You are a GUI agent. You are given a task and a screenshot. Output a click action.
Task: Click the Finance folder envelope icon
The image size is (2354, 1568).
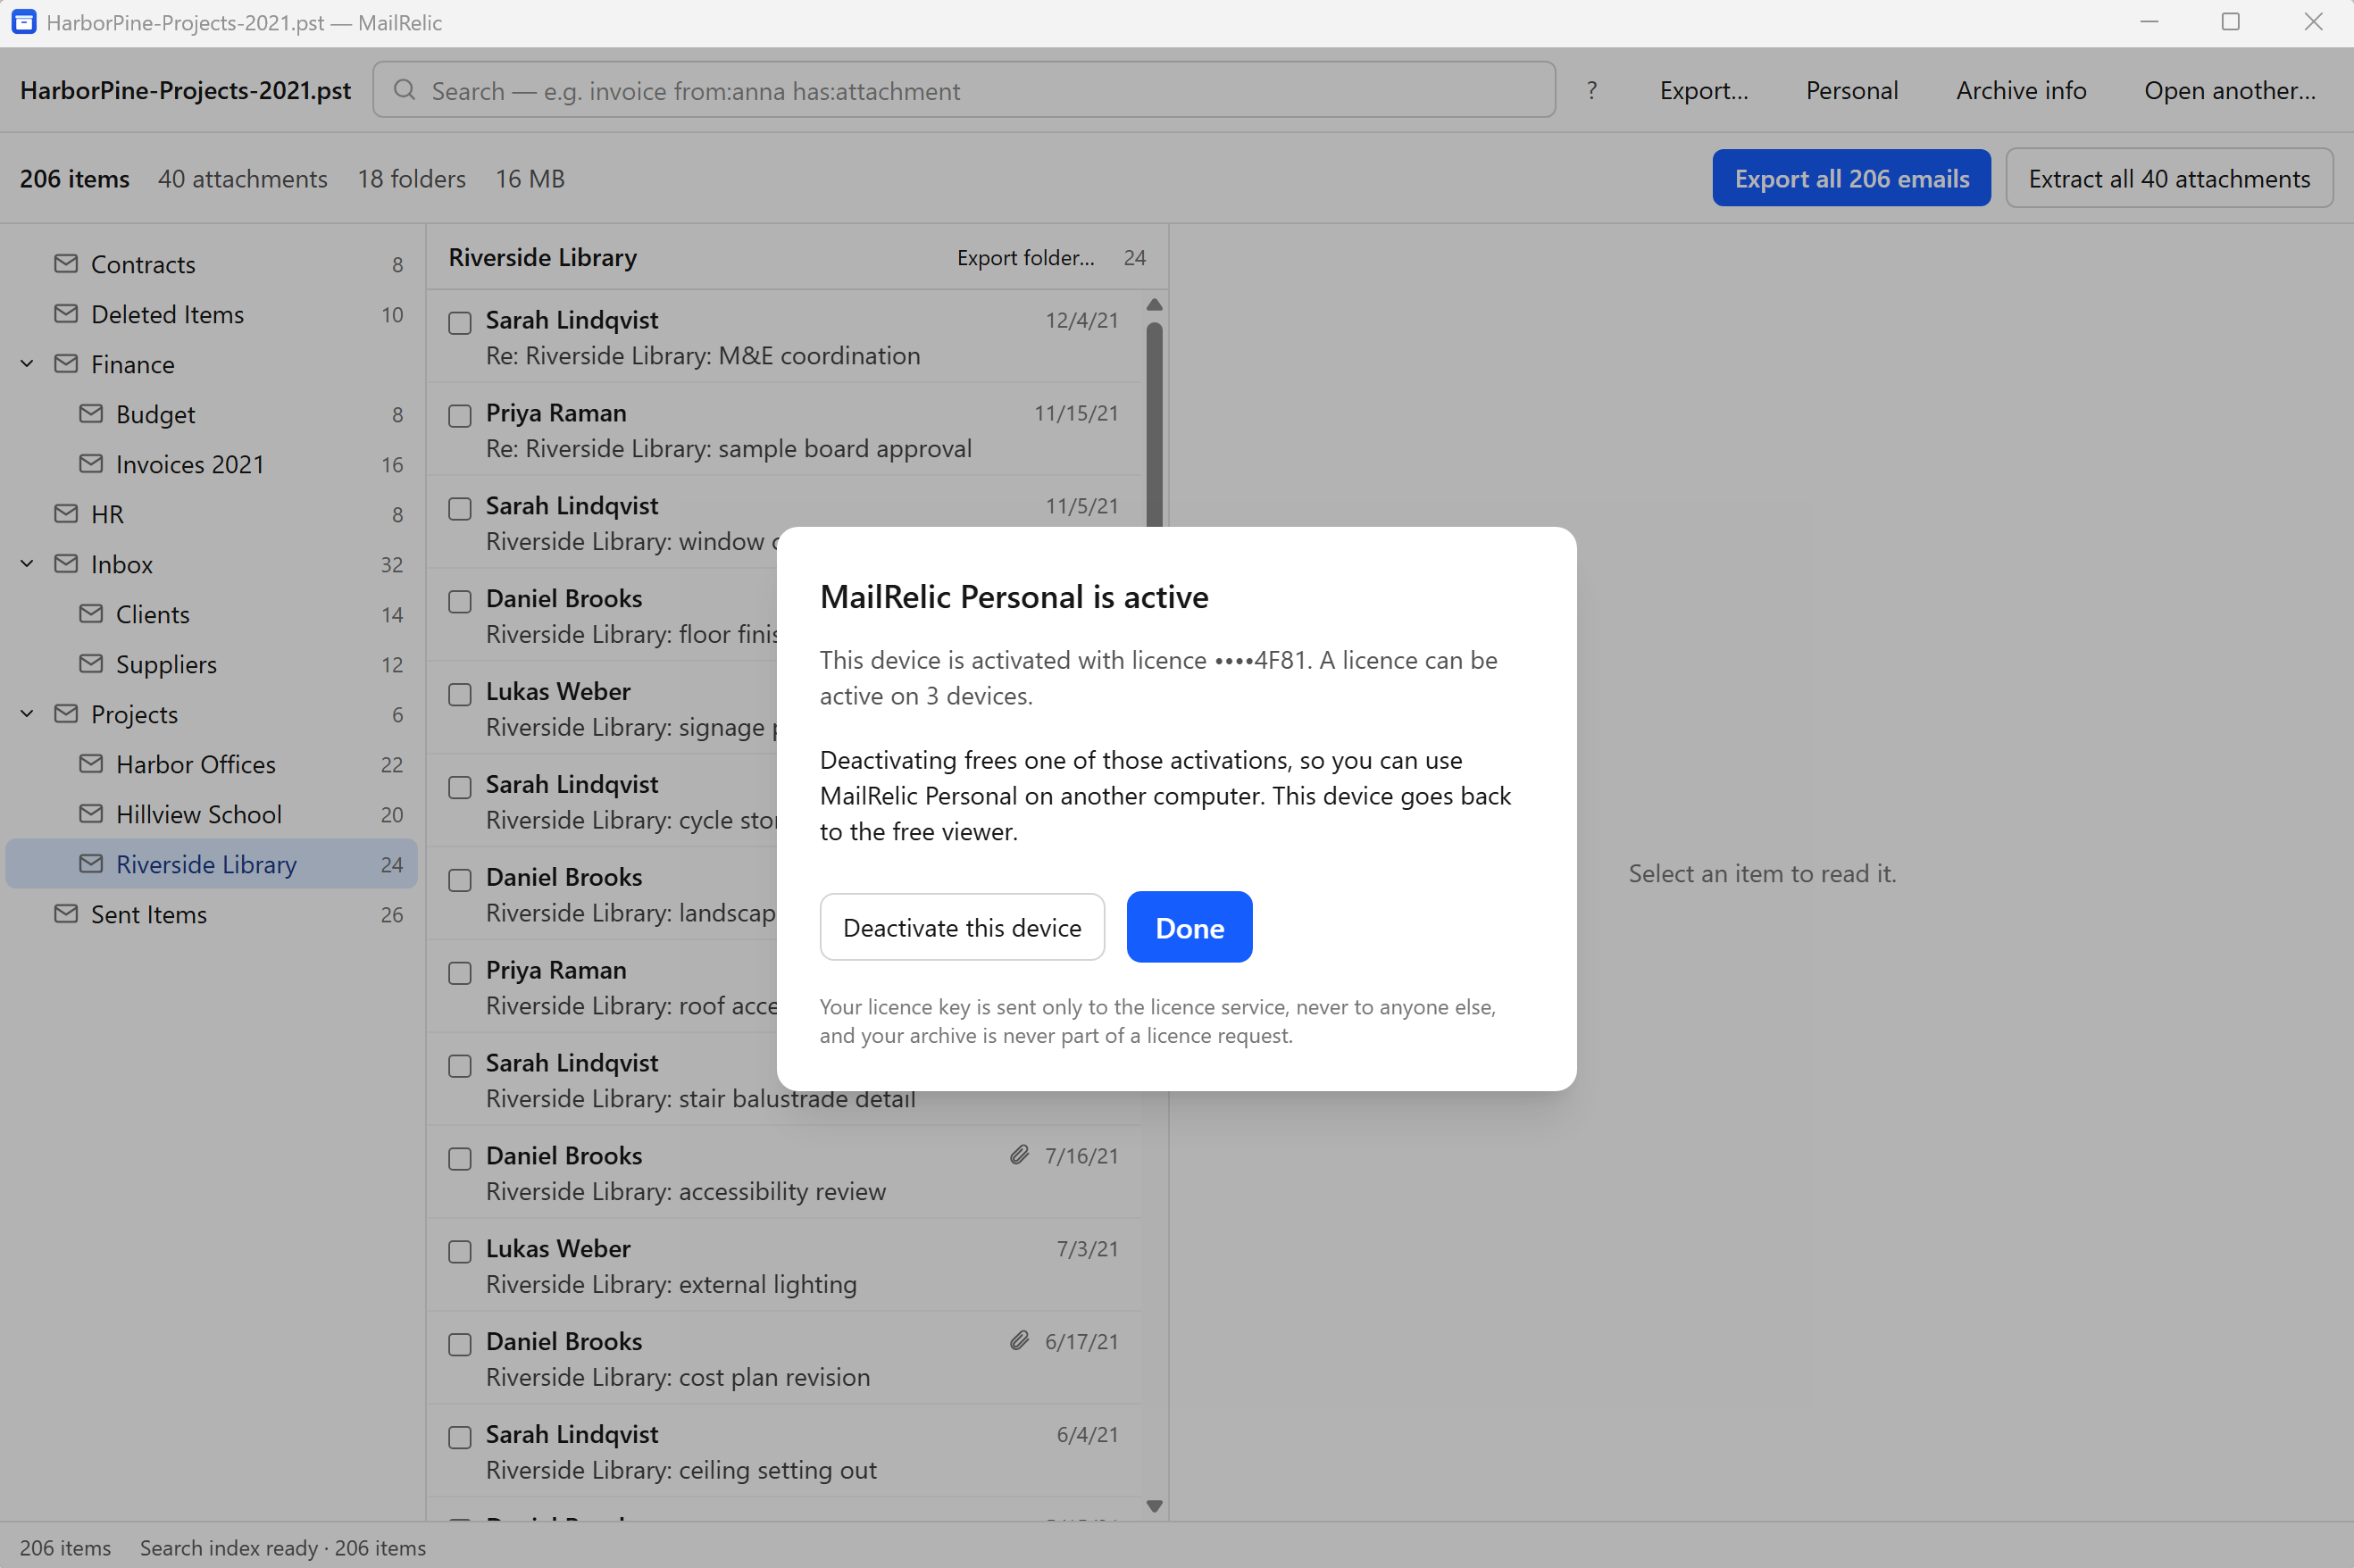click(x=66, y=364)
